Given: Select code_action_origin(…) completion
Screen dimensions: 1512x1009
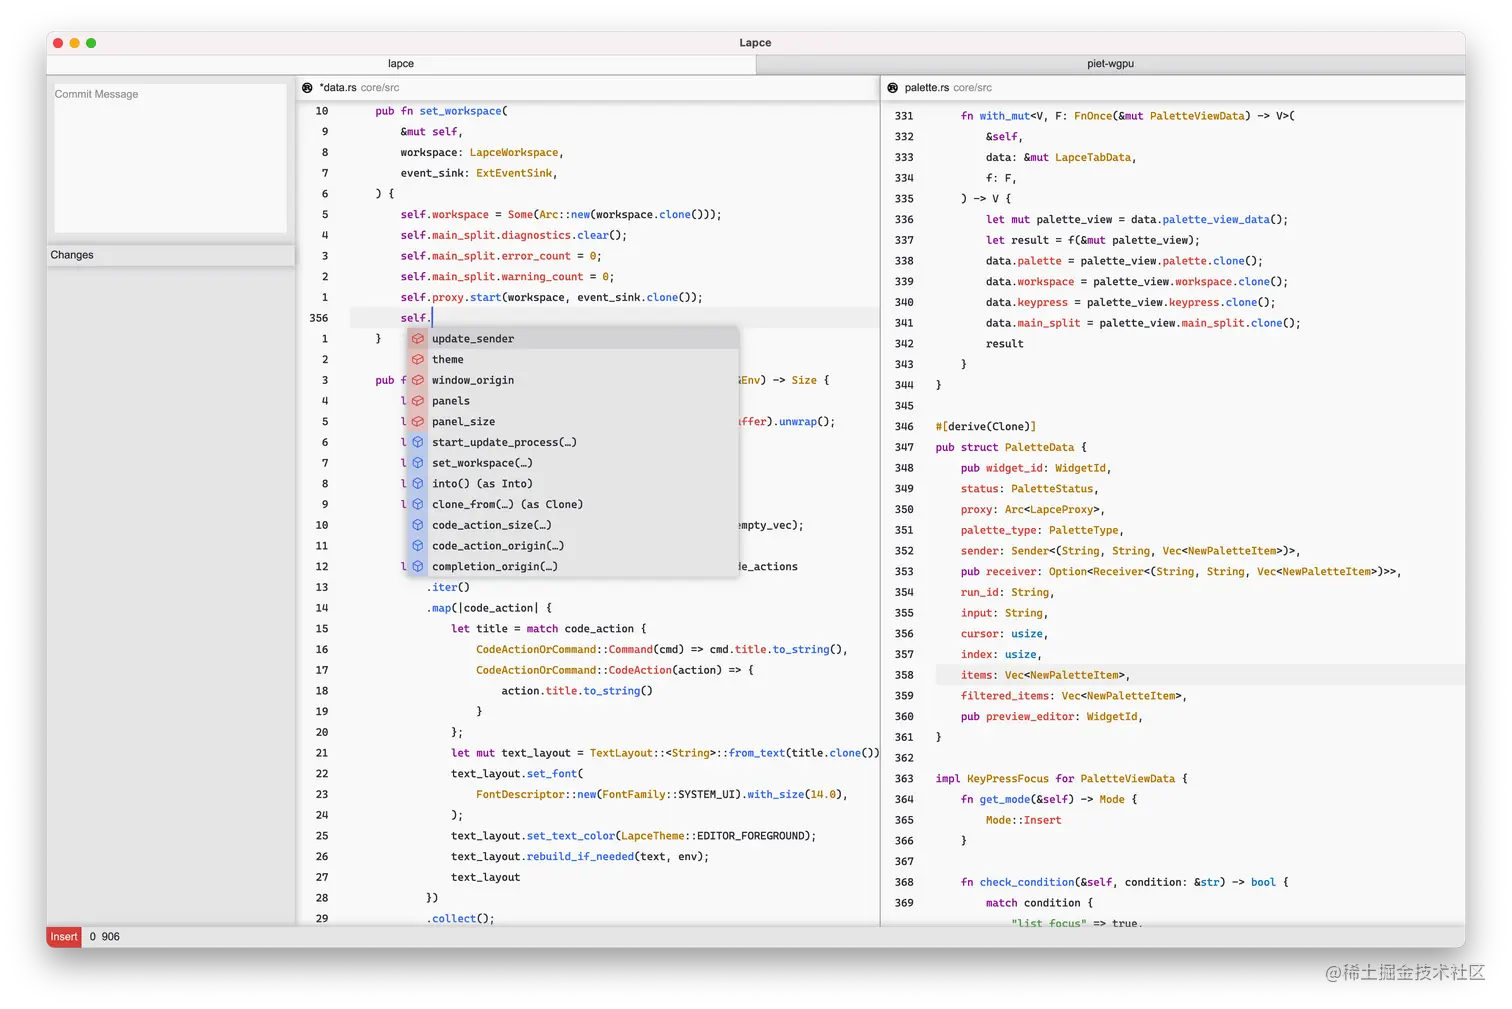Looking at the screenshot, I should (x=573, y=546).
